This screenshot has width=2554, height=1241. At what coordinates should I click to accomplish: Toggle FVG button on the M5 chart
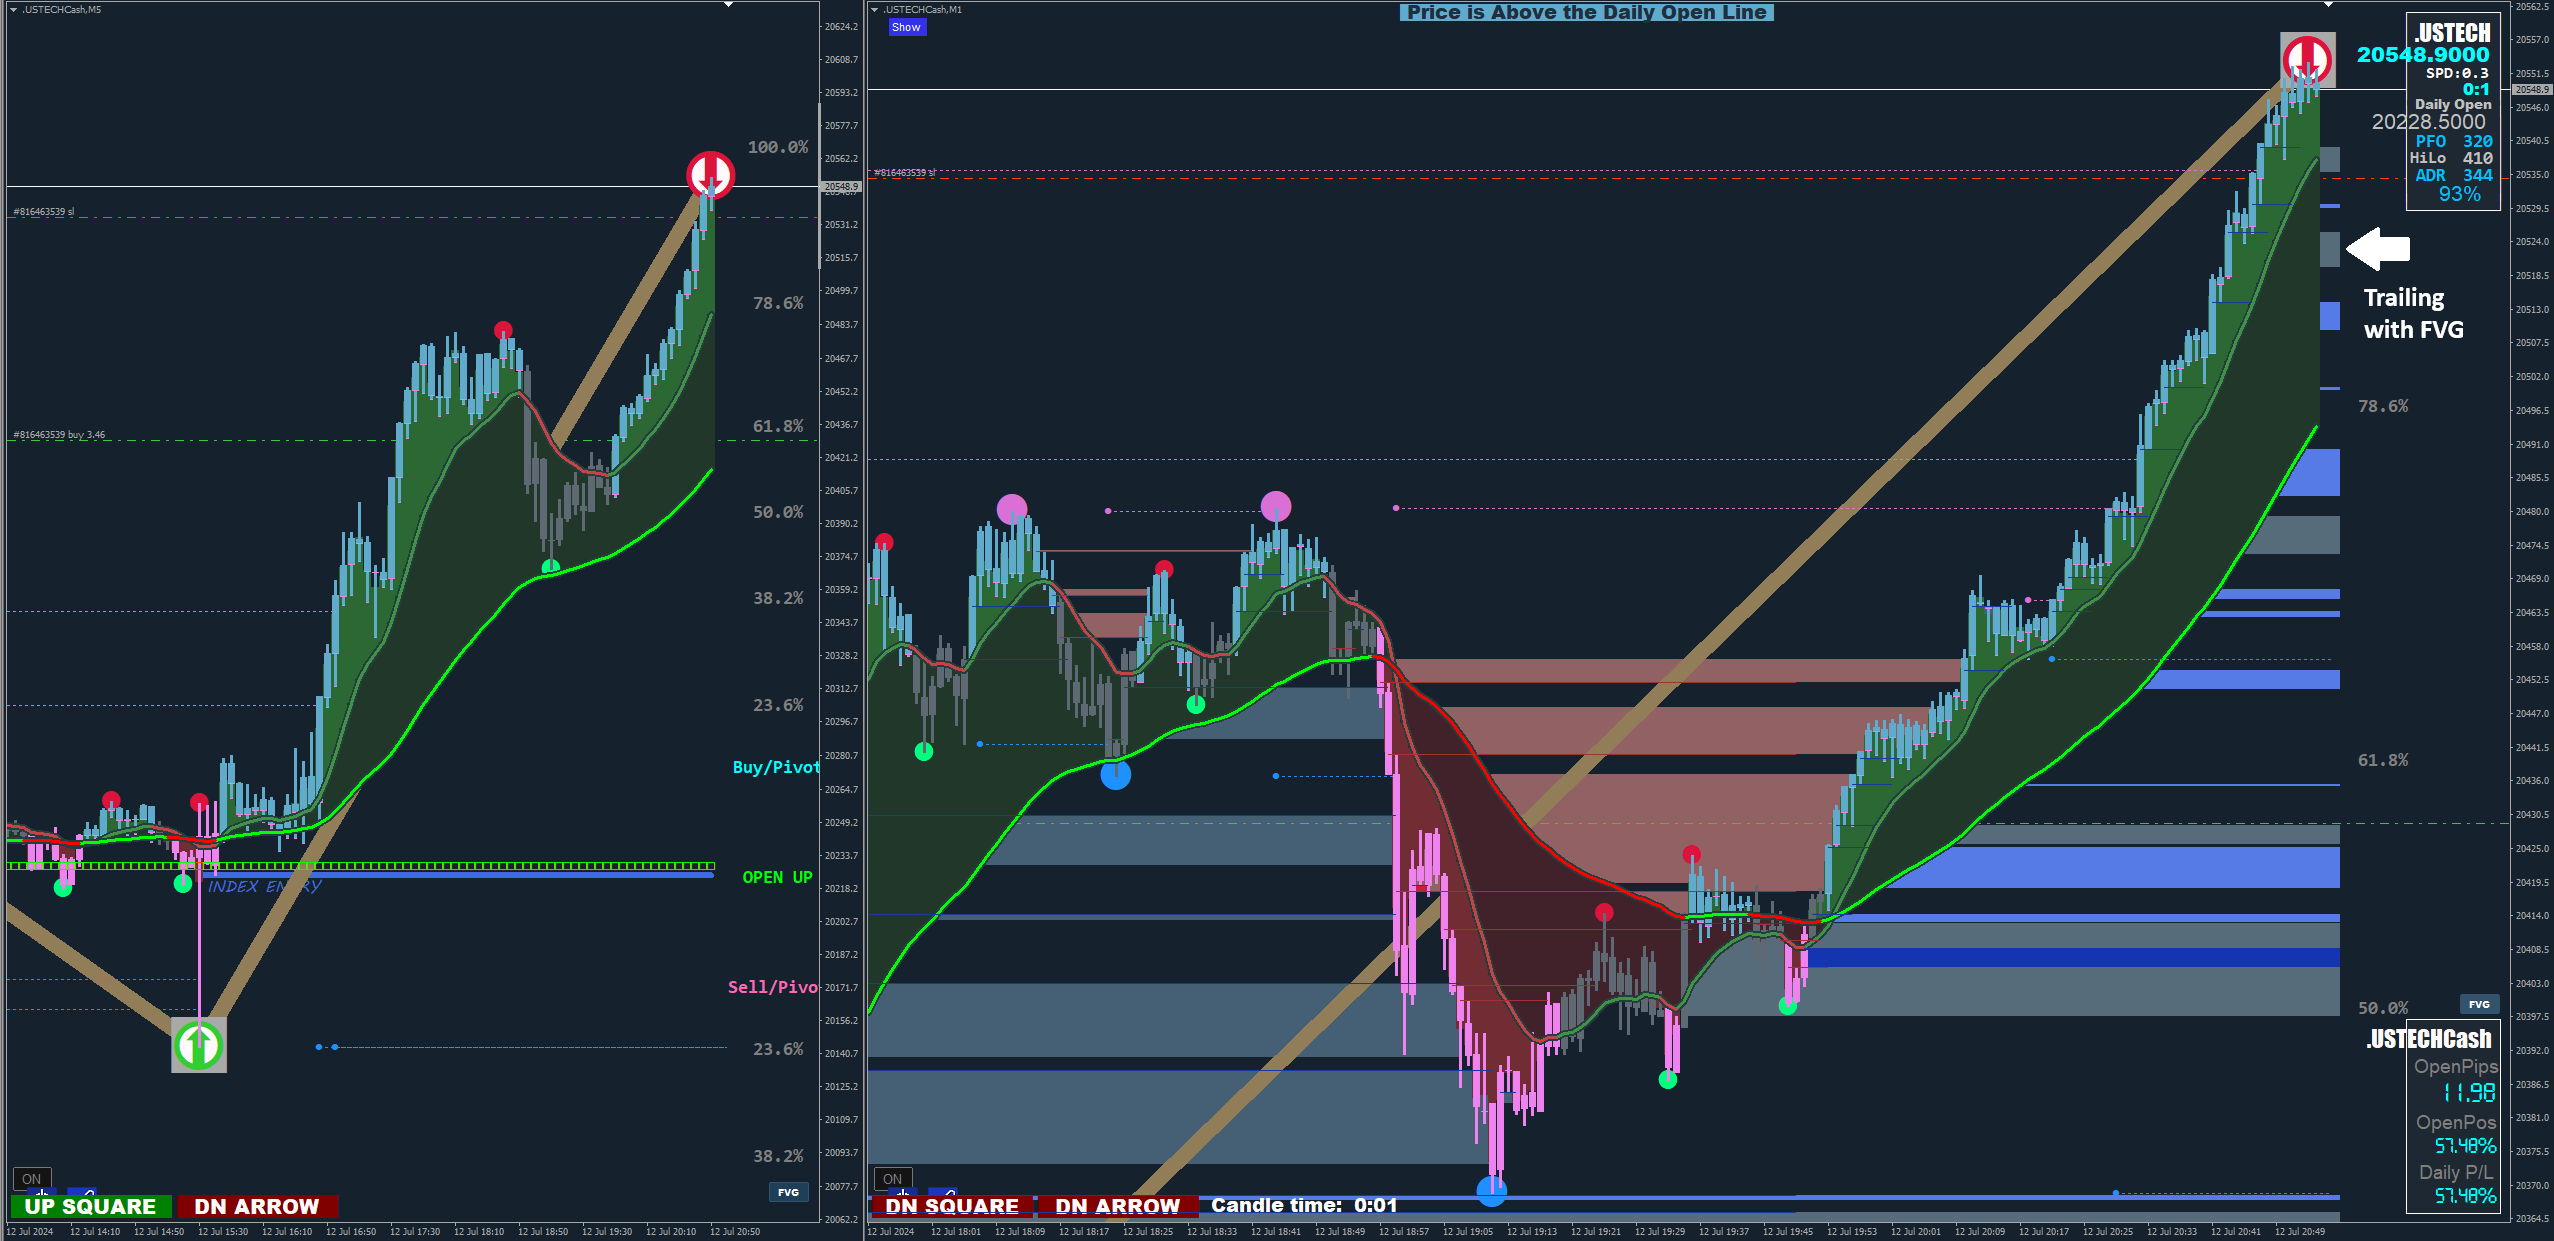(788, 1192)
